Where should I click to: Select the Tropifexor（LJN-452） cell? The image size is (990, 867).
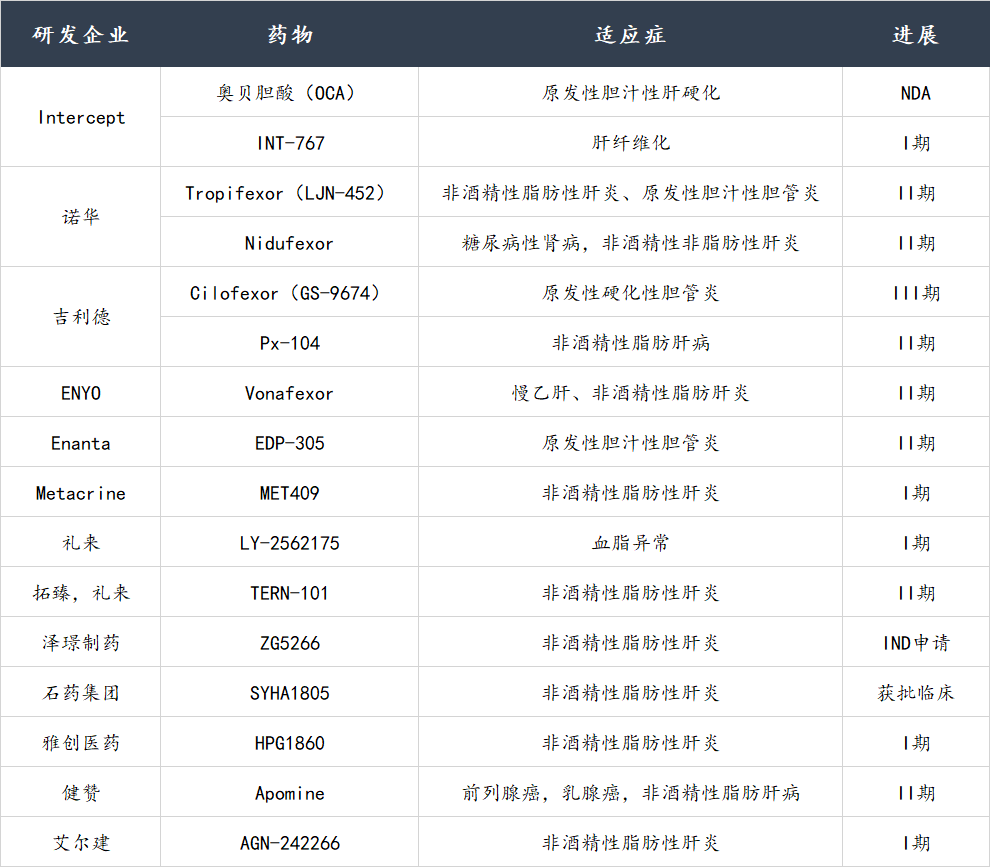tap(289, 192)
